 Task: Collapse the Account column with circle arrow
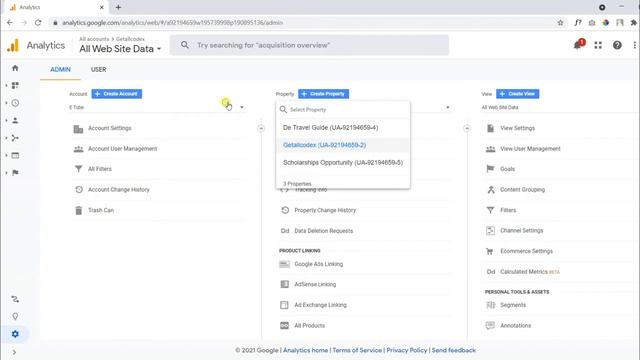click(x=261, y=129)
